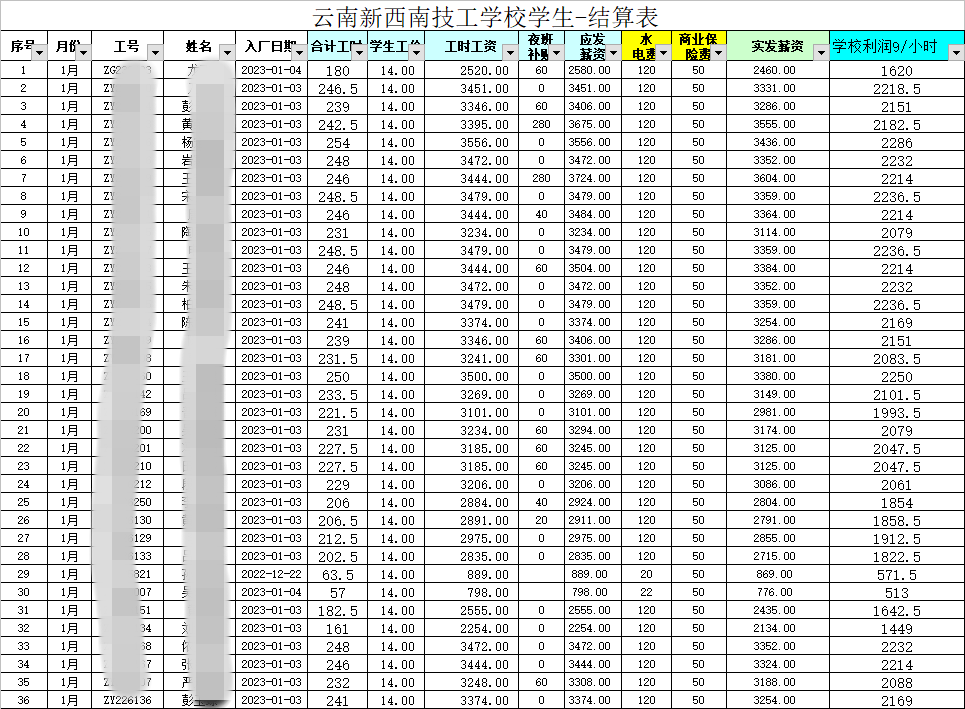This screenshot has height=709, width=965.
Task: Select the cell showing 2924.00
Action: [593, 502]
